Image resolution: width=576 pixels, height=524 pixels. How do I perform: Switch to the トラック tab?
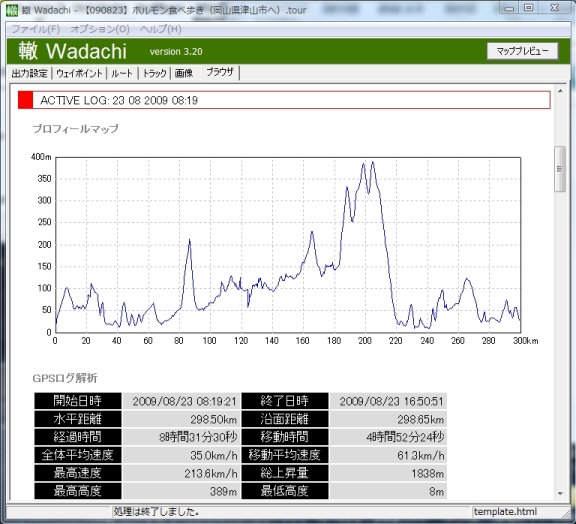point(154,73)
